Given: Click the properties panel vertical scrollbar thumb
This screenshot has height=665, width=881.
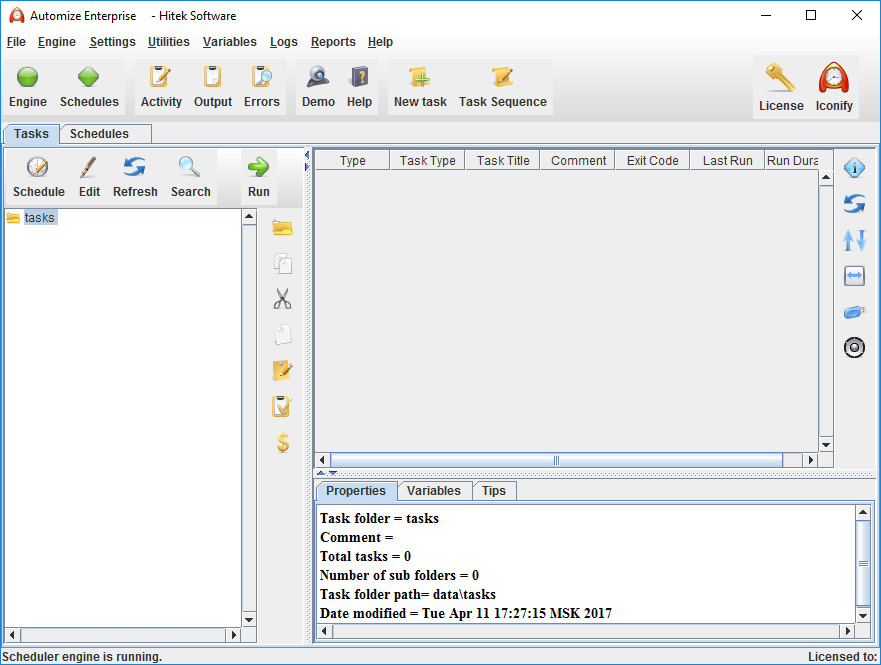Looking at the screenshot, I should coord(863,563).
